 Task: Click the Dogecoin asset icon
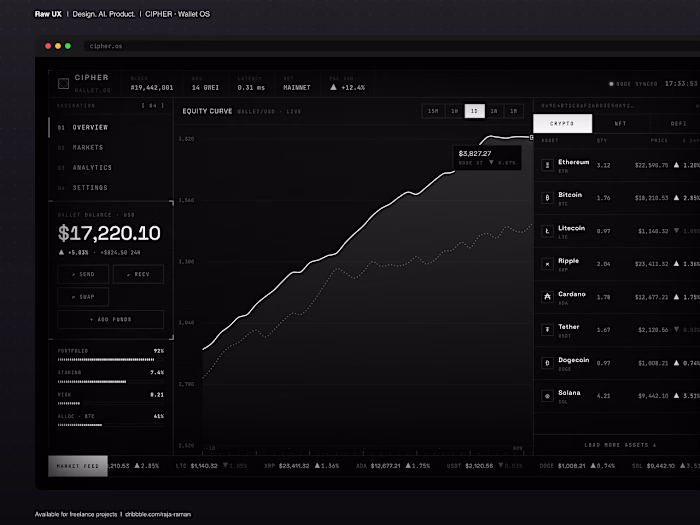pos(547,363)
